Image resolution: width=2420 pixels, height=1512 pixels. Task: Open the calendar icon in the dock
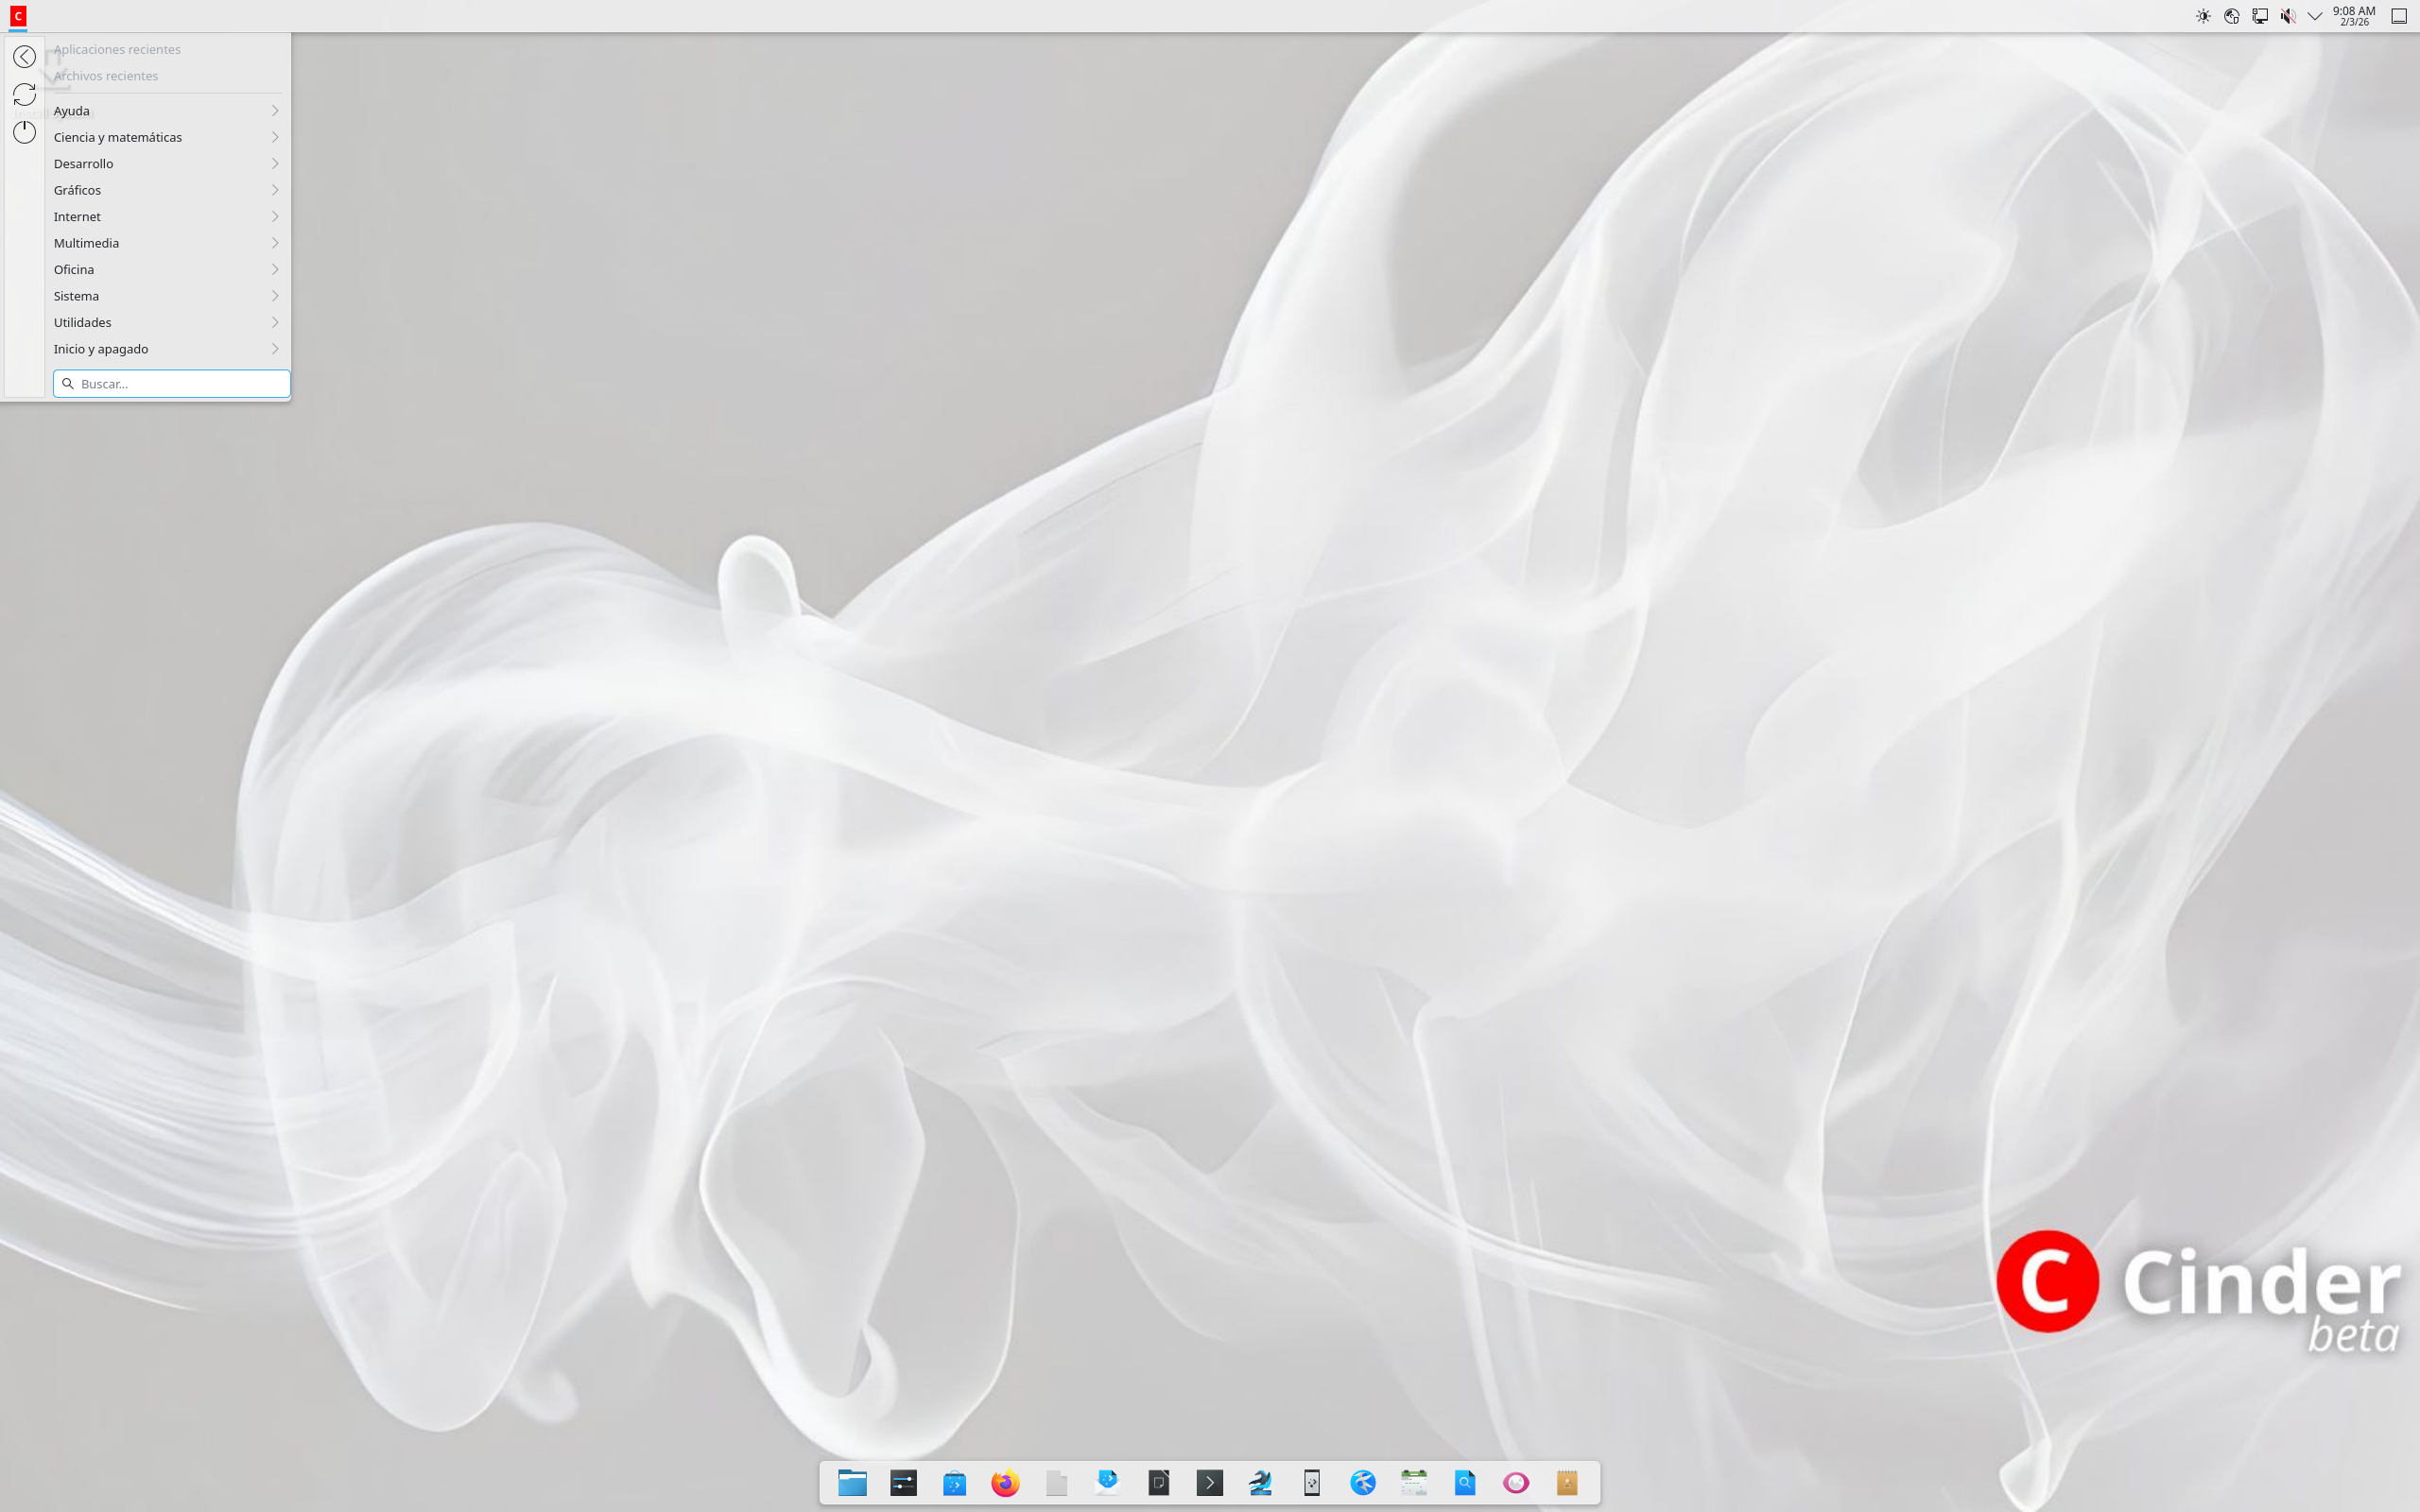(x=1413, y=1482)
